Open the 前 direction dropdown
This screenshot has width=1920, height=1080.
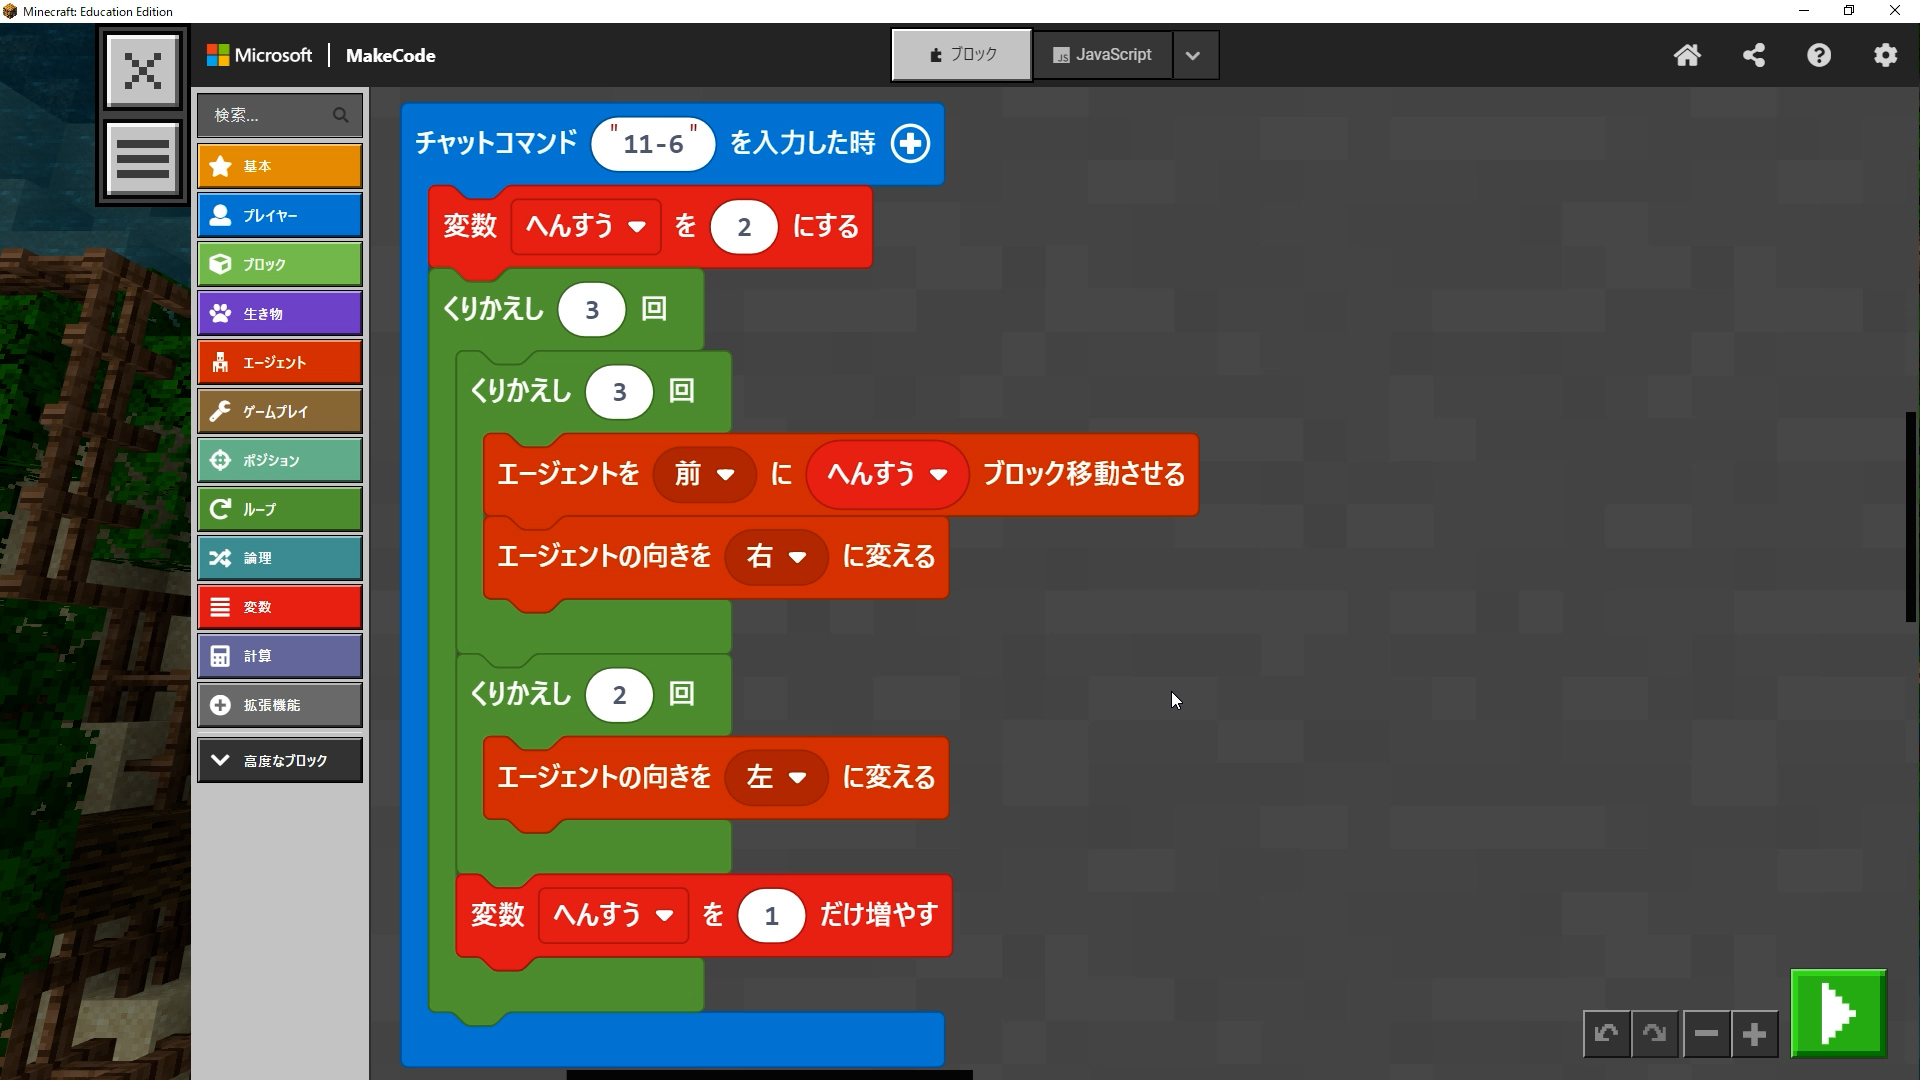point(705,474)
